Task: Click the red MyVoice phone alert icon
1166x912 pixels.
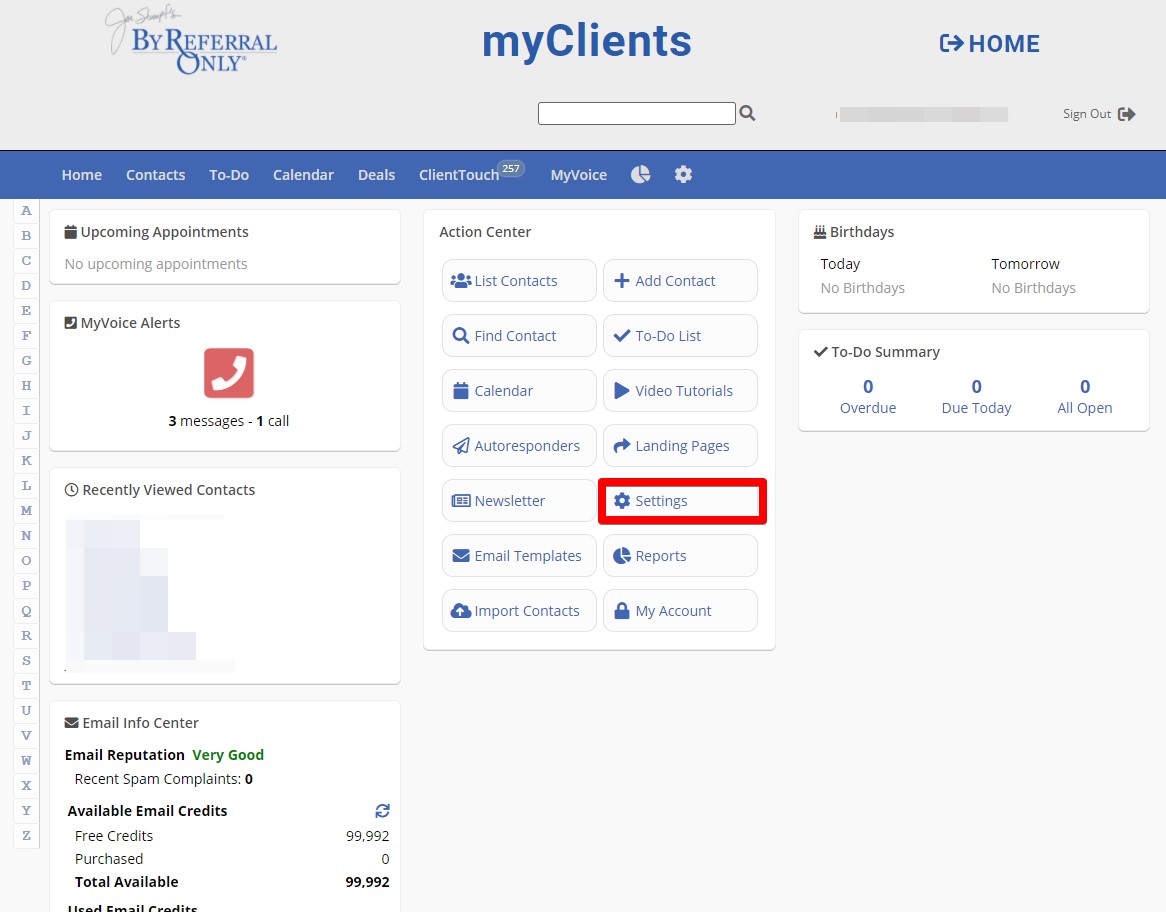Action: [x=229, y=373]
